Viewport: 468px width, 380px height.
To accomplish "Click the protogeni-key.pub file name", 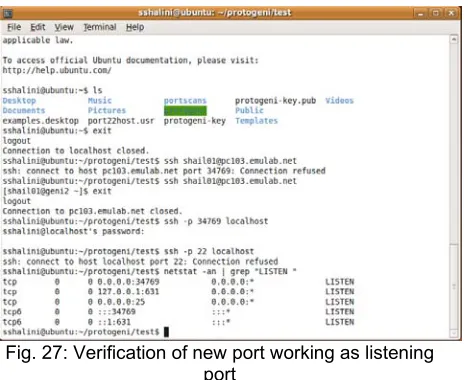I will click(x=275, y=100).
